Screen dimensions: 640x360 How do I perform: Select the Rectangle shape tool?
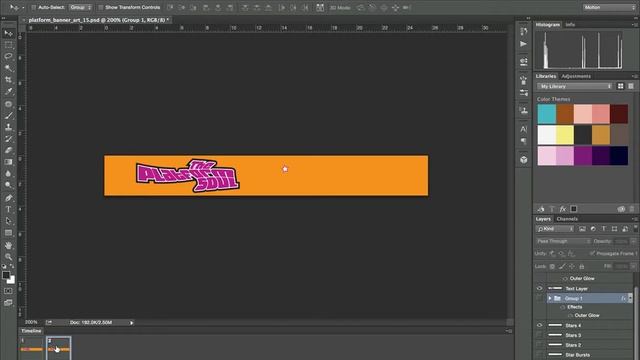(9, 233)
